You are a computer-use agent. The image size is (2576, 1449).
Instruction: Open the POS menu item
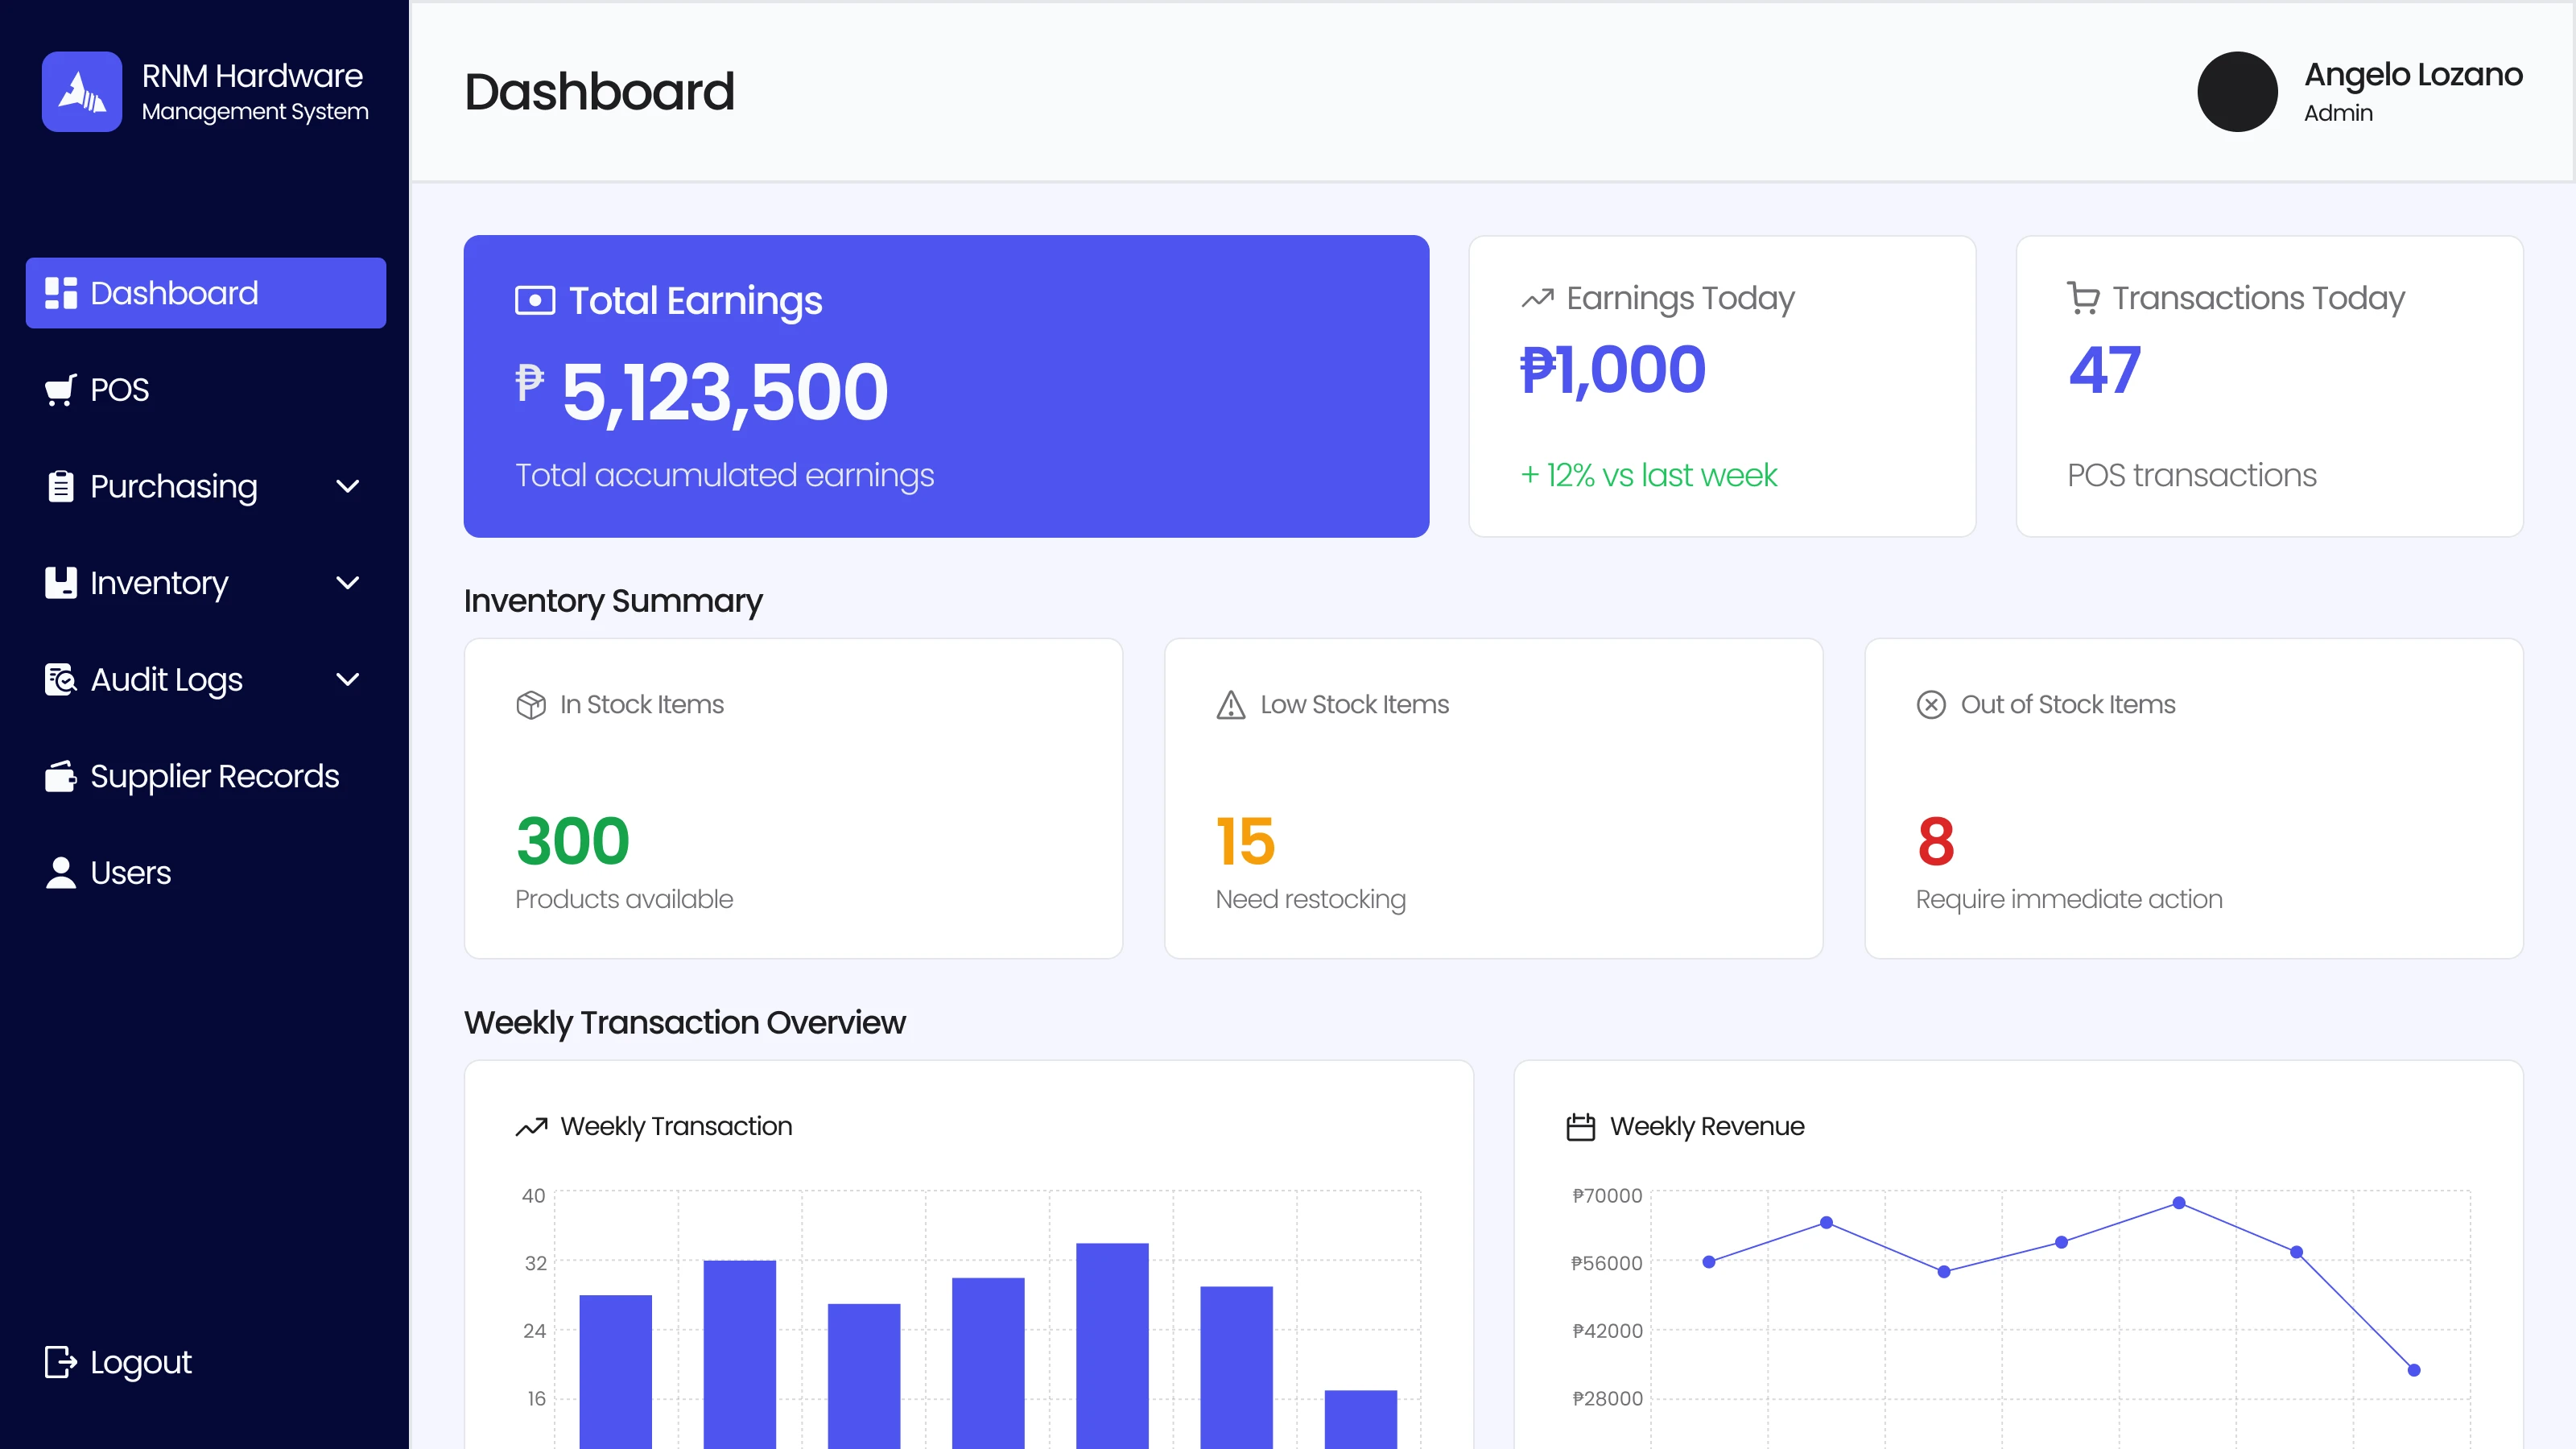(x=206, y=390)
